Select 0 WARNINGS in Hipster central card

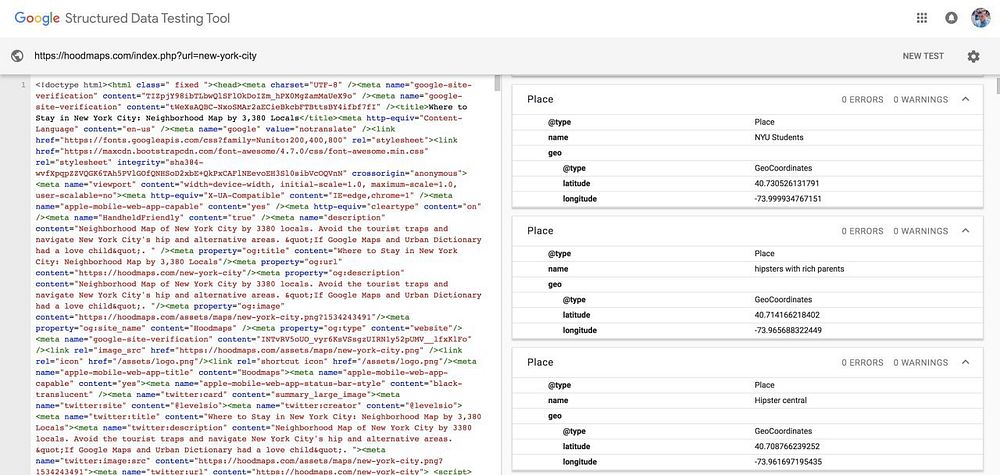point(920,362)
